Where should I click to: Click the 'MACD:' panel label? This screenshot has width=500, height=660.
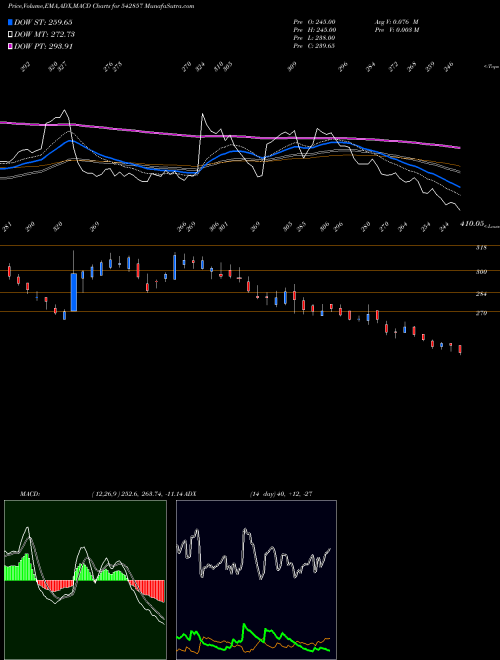30,494
